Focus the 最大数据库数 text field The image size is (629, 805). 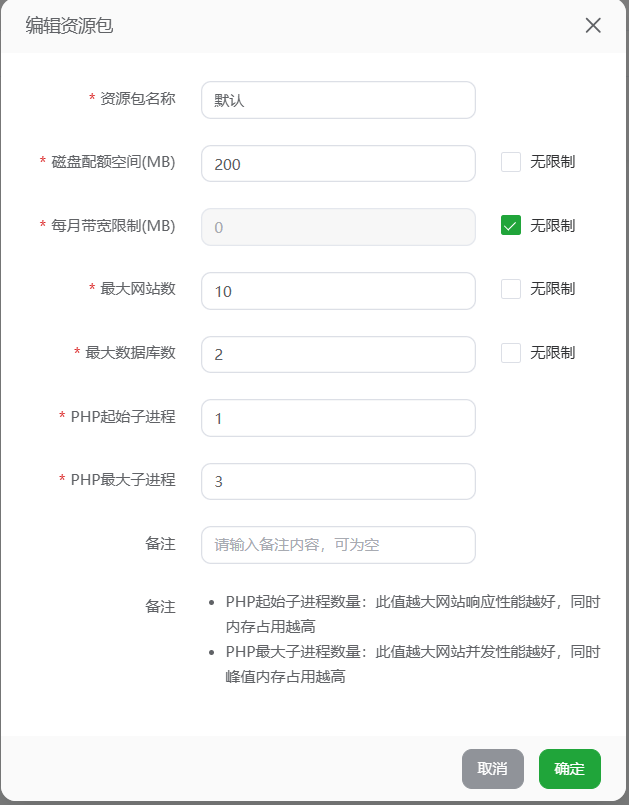click(x=338, y=355)
